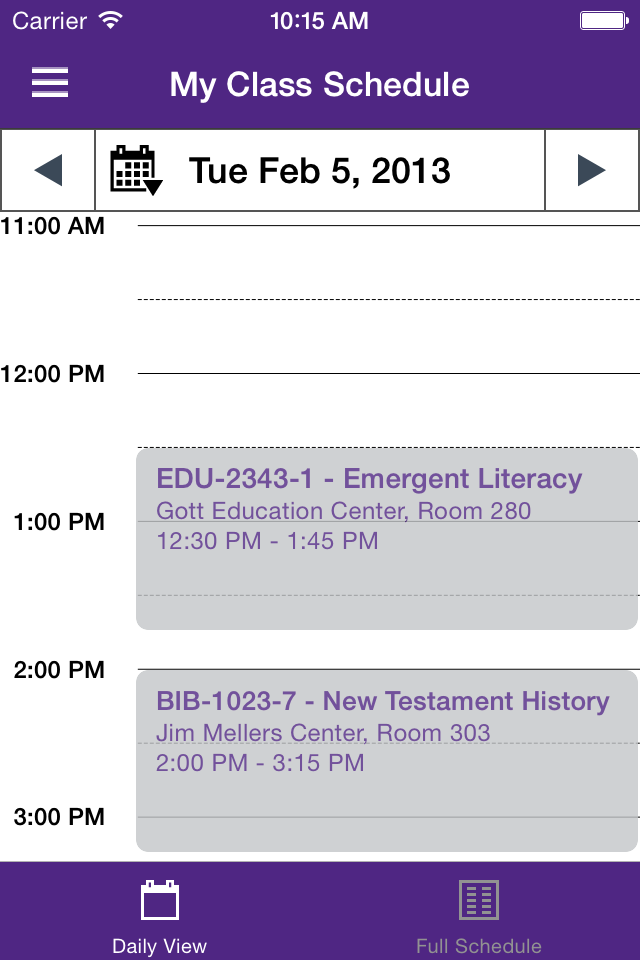Tap the Full Schedule grid icon
Image resolution: width=640 pixels, height=960 pixels.
tap(479, 900)
